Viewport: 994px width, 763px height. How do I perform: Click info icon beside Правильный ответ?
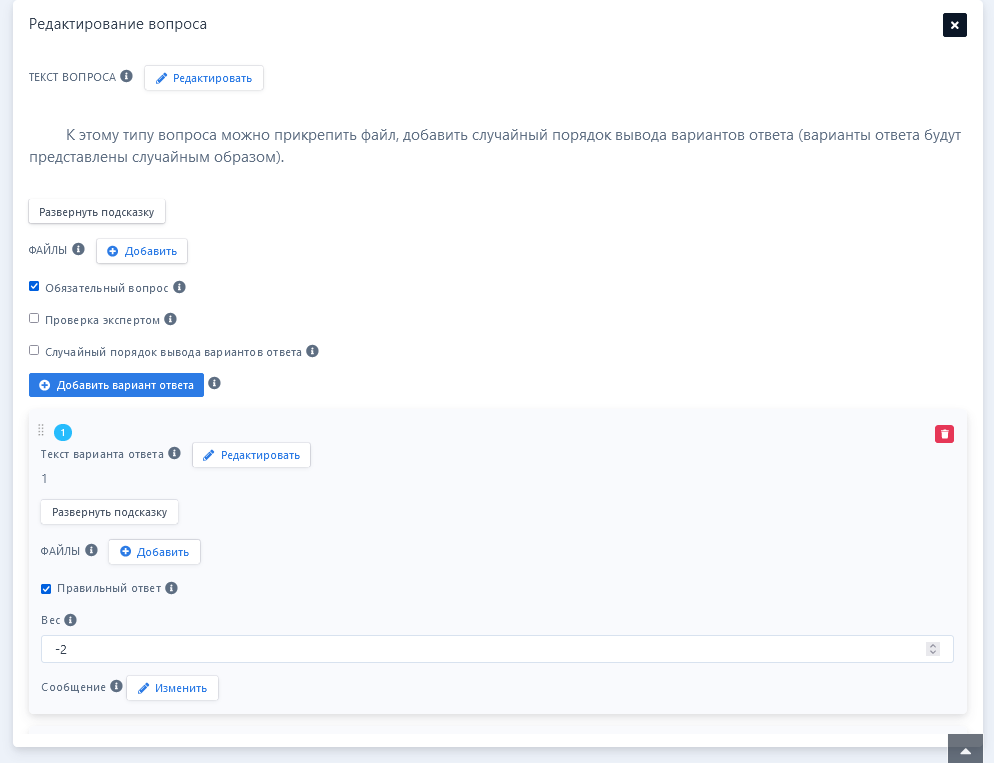[x=171, y=588]
